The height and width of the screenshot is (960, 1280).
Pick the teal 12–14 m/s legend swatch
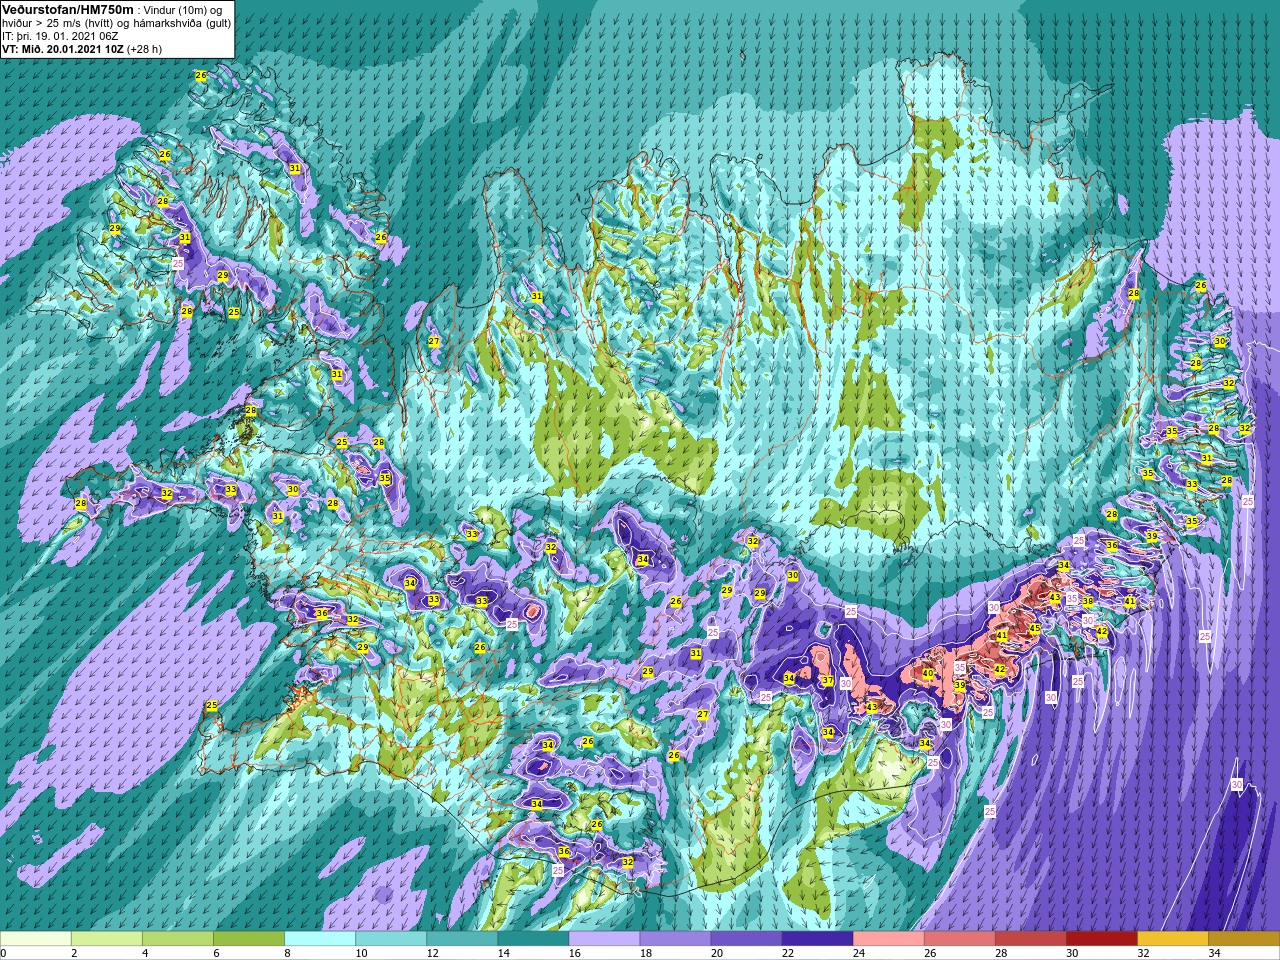[462, 939]
